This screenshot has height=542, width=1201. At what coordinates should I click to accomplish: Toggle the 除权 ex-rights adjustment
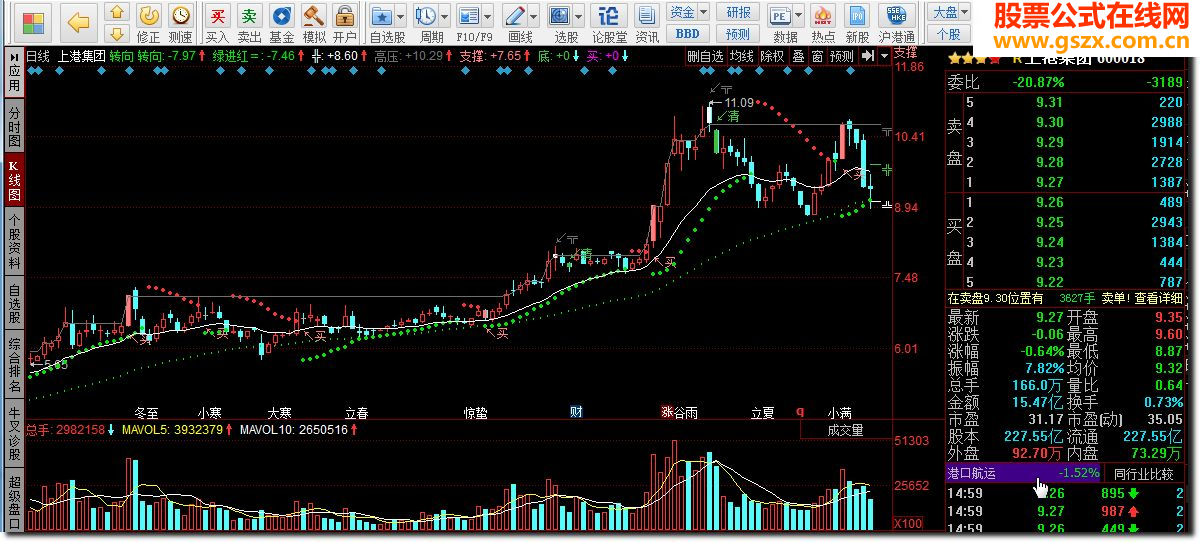click(773, 56)
